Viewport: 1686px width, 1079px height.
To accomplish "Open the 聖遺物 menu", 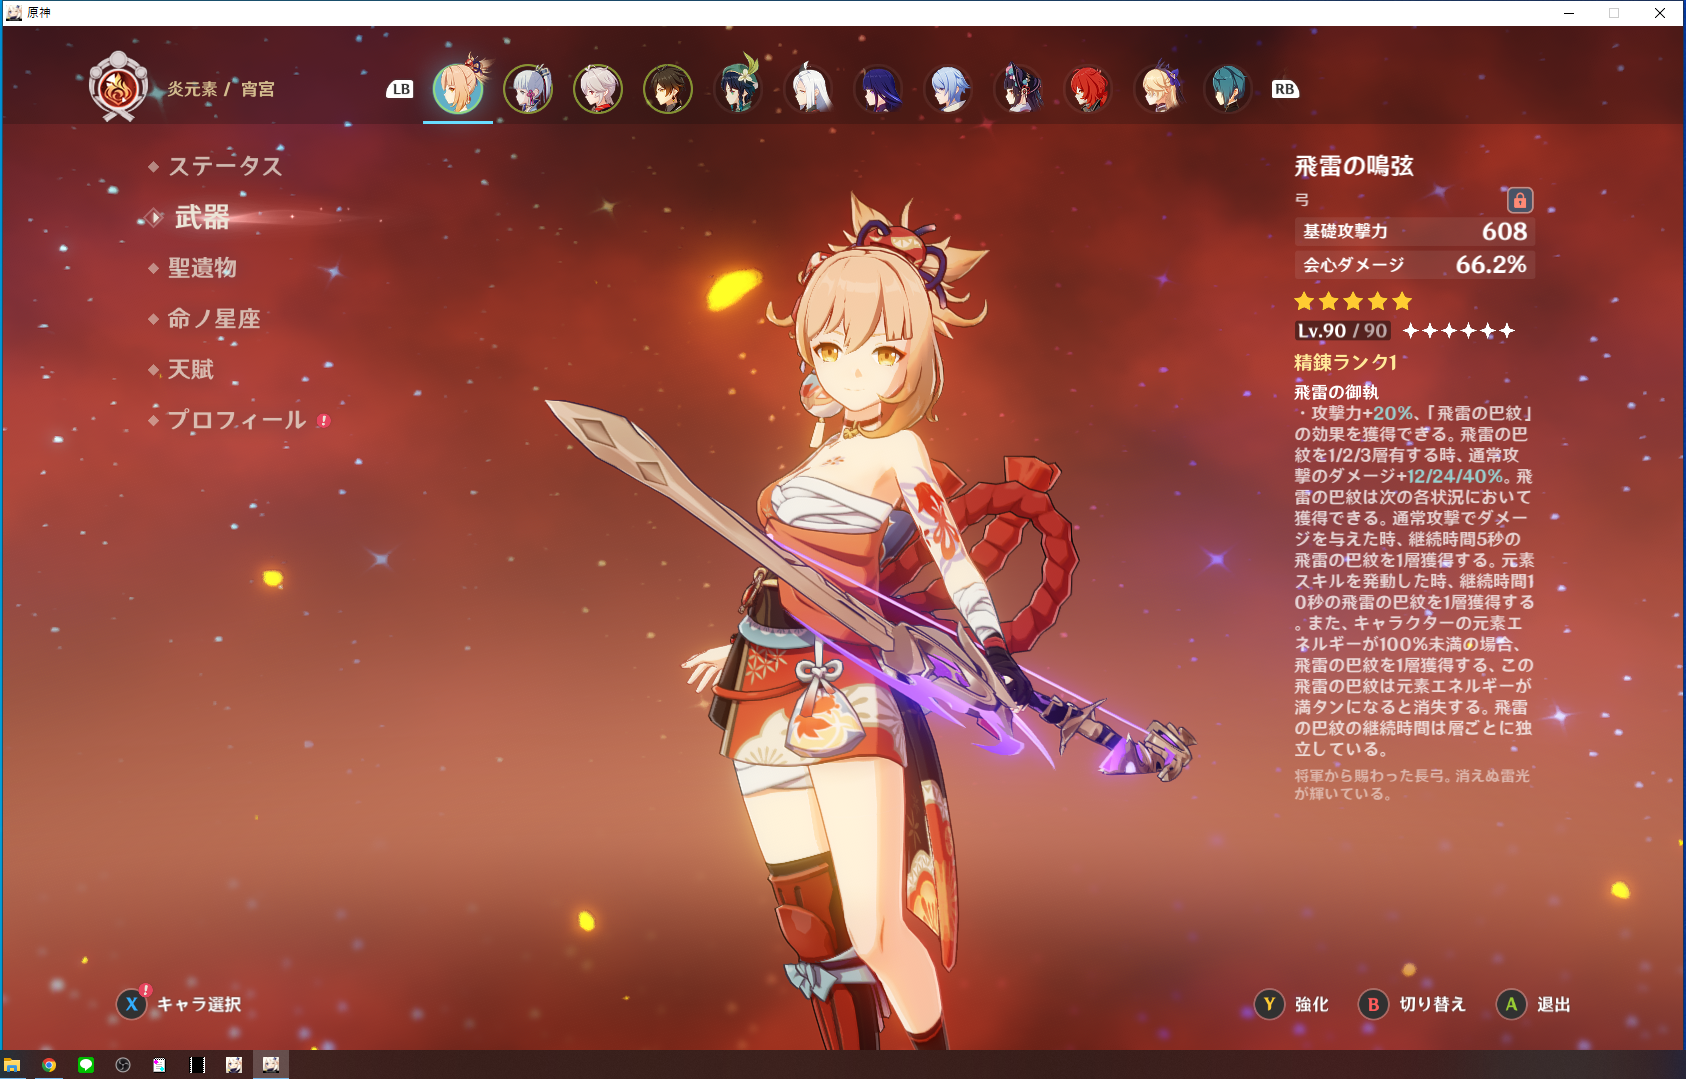I will [202, 268].
